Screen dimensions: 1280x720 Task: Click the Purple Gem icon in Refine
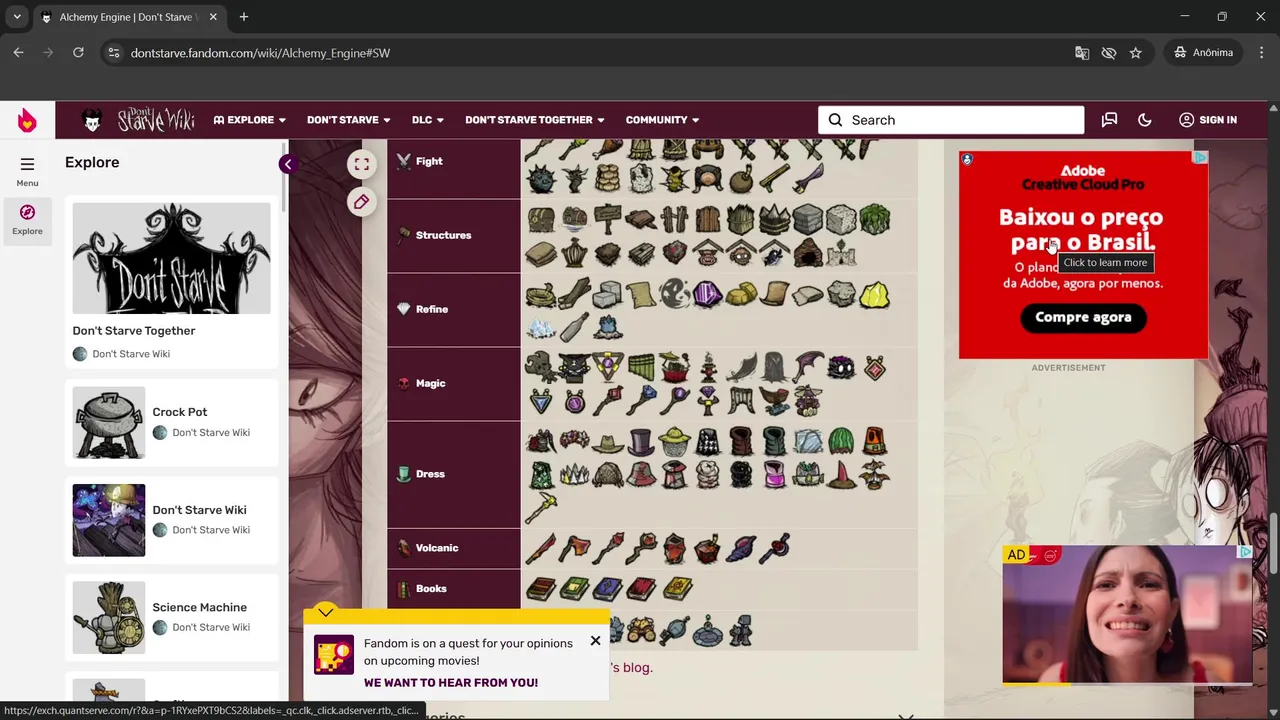(707, 294)
